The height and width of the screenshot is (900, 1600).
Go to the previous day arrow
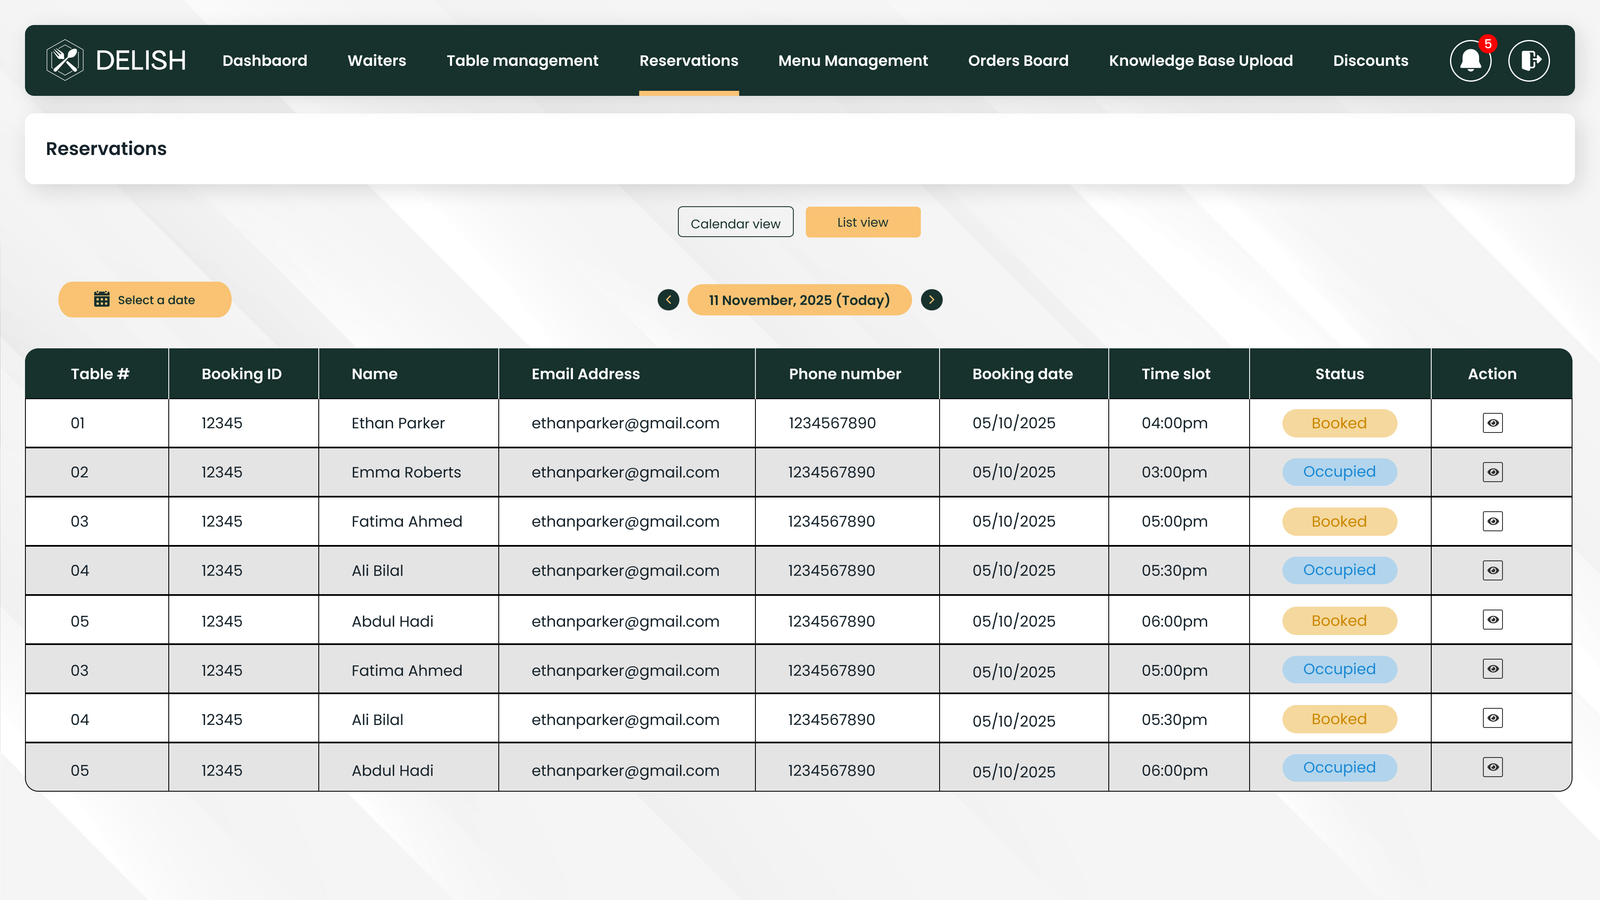(669, 300)
